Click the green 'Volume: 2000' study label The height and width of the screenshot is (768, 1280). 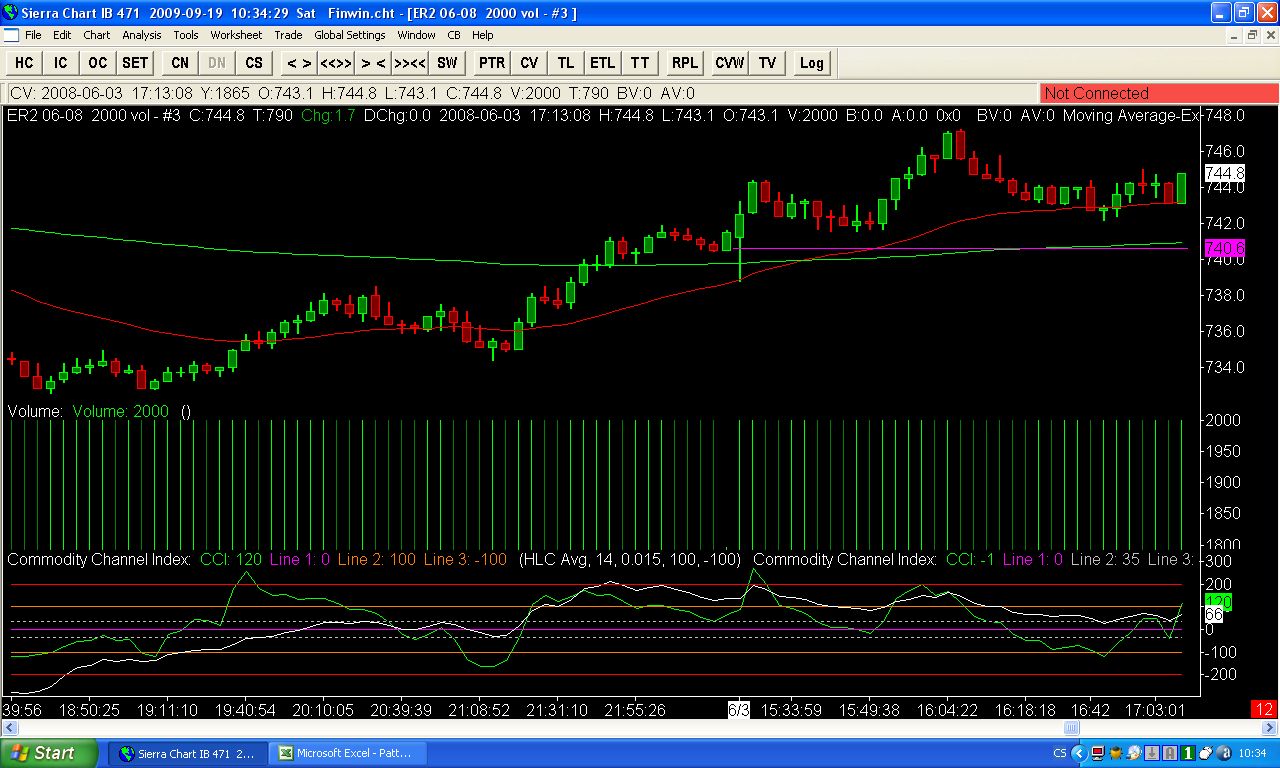click(121, 411)
